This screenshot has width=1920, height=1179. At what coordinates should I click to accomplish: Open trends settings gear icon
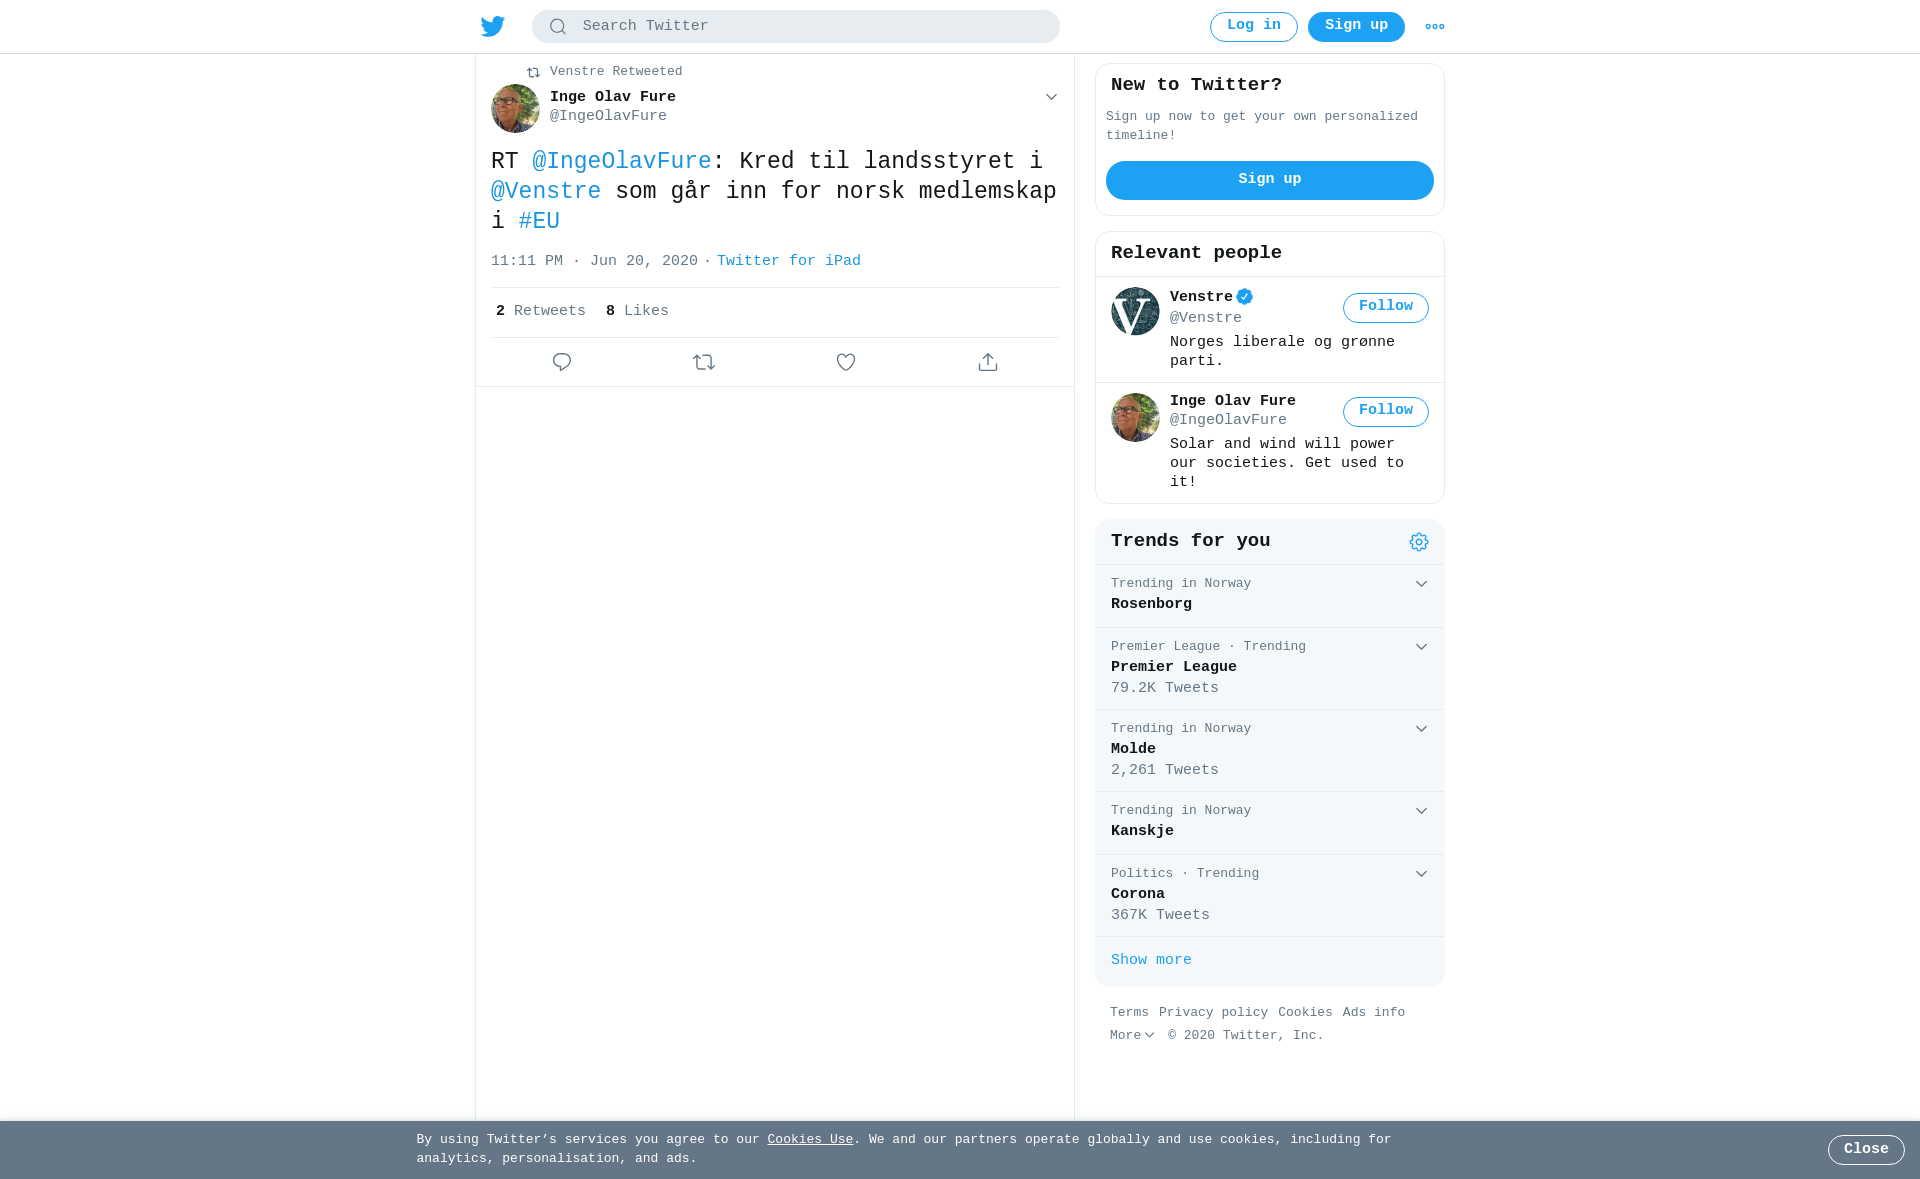(x=1419, y=542)
